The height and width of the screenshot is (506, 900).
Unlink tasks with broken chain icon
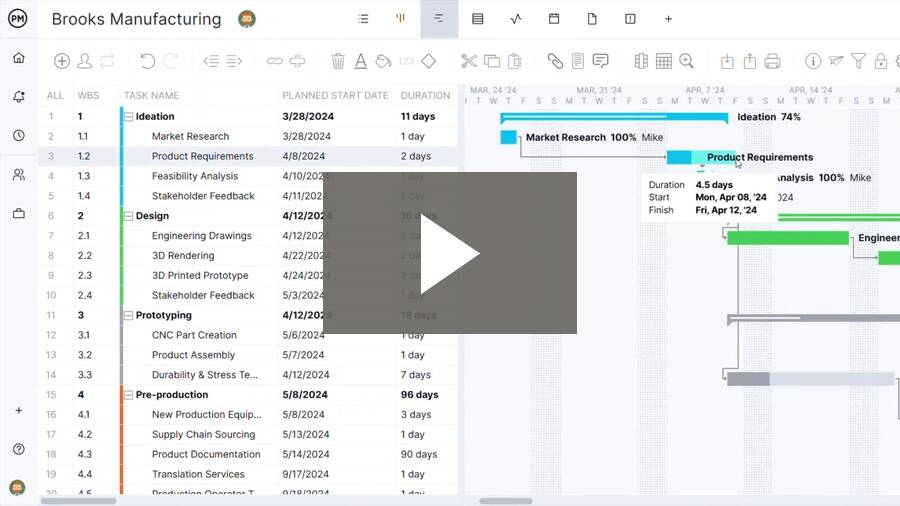click(x=297, y=61)
